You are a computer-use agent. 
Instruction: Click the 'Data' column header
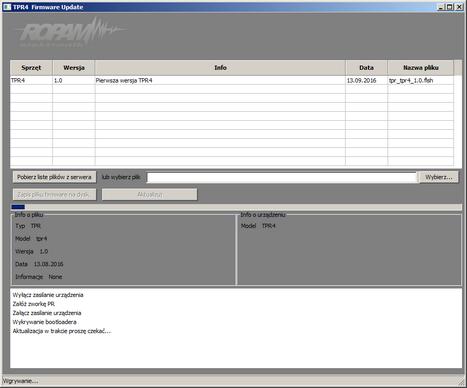click(x=367, y=68)
